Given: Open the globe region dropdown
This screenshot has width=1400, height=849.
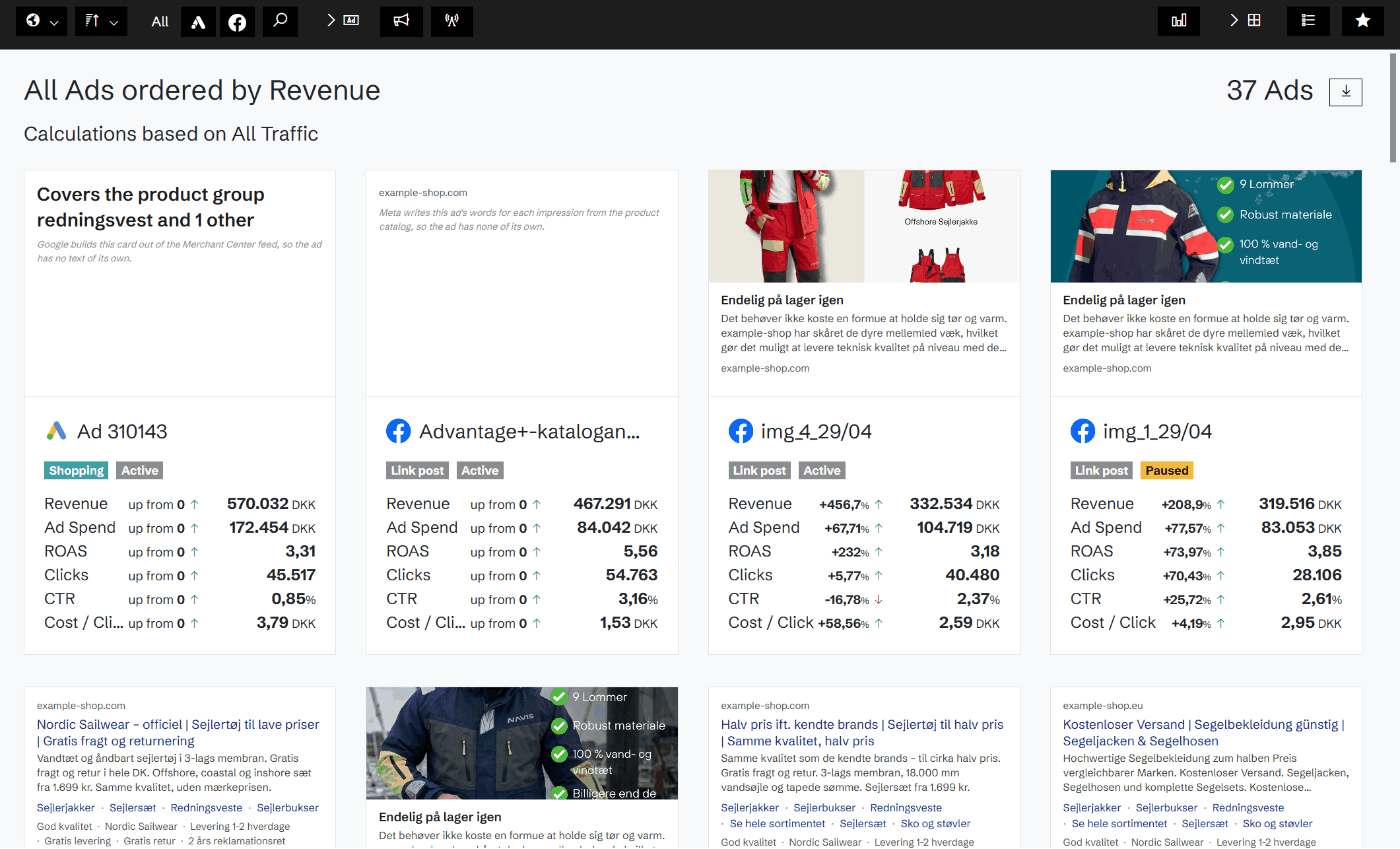Looking at the screenshot, I should (42, 21).
